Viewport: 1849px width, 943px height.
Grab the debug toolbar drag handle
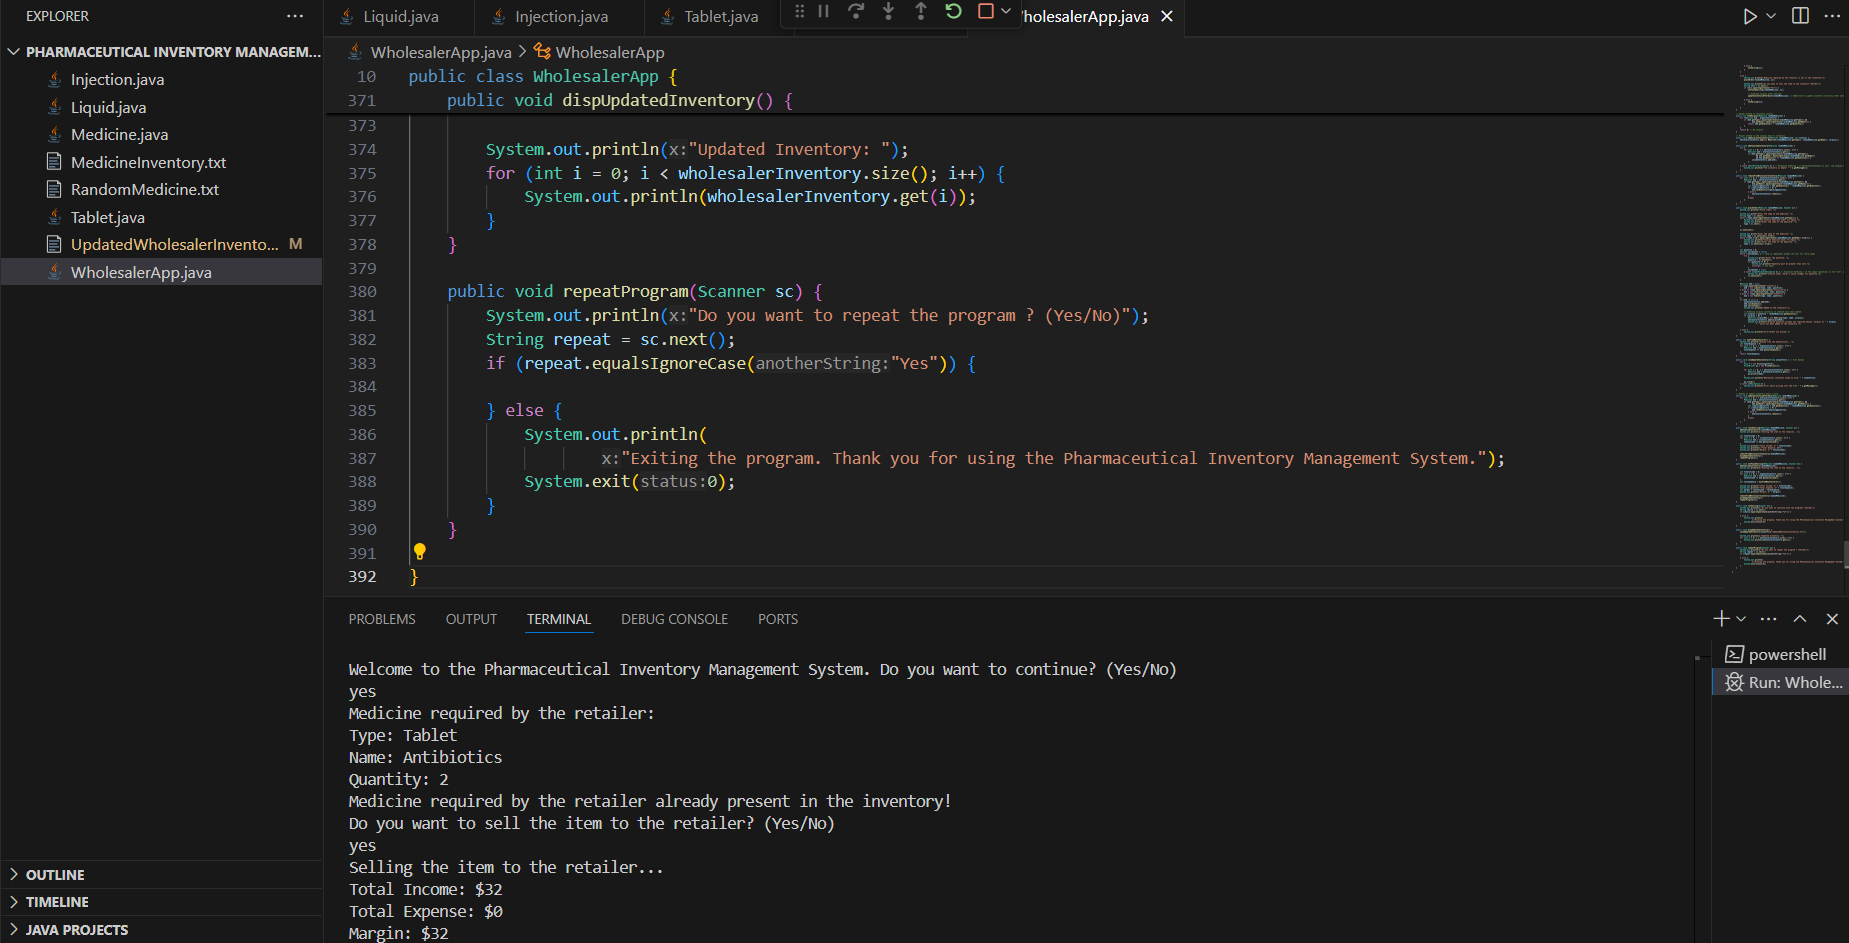(x=799, y=12)
